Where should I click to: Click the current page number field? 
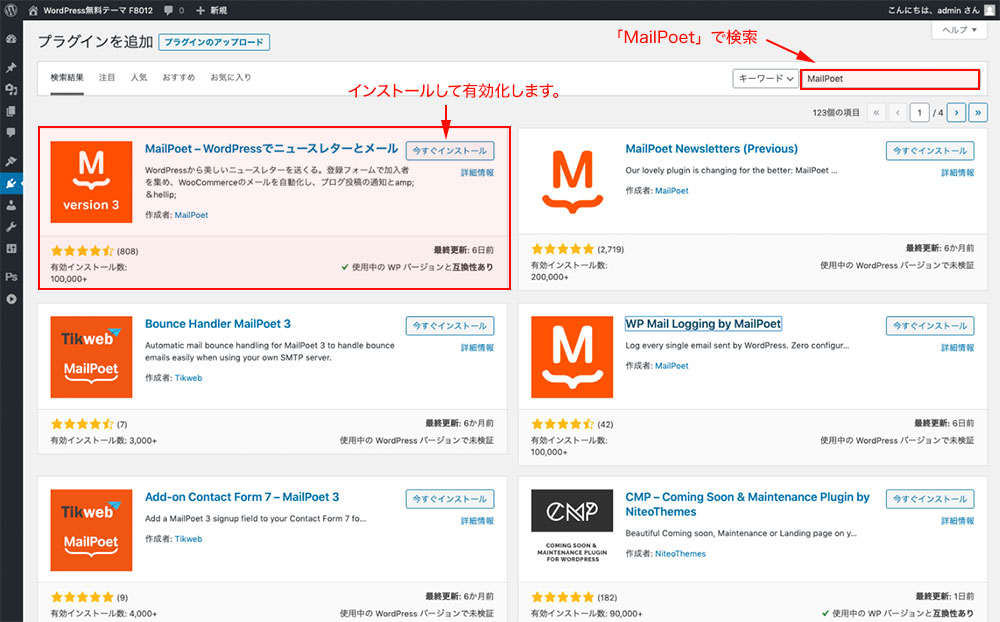pyautogui.click(x=919, y=112)
